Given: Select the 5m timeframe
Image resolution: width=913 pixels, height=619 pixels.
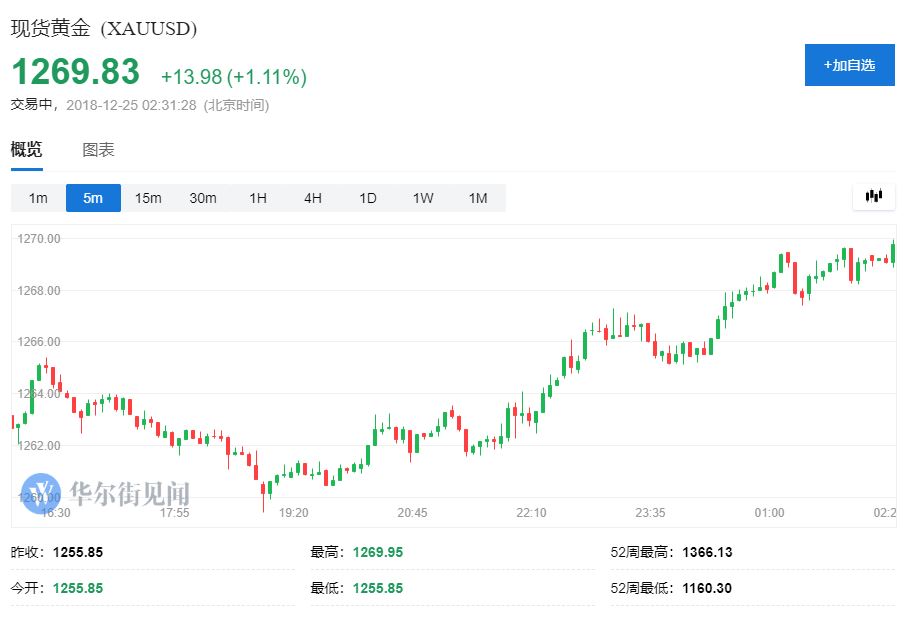Looking at the screenshot, I should pos(93,198).
